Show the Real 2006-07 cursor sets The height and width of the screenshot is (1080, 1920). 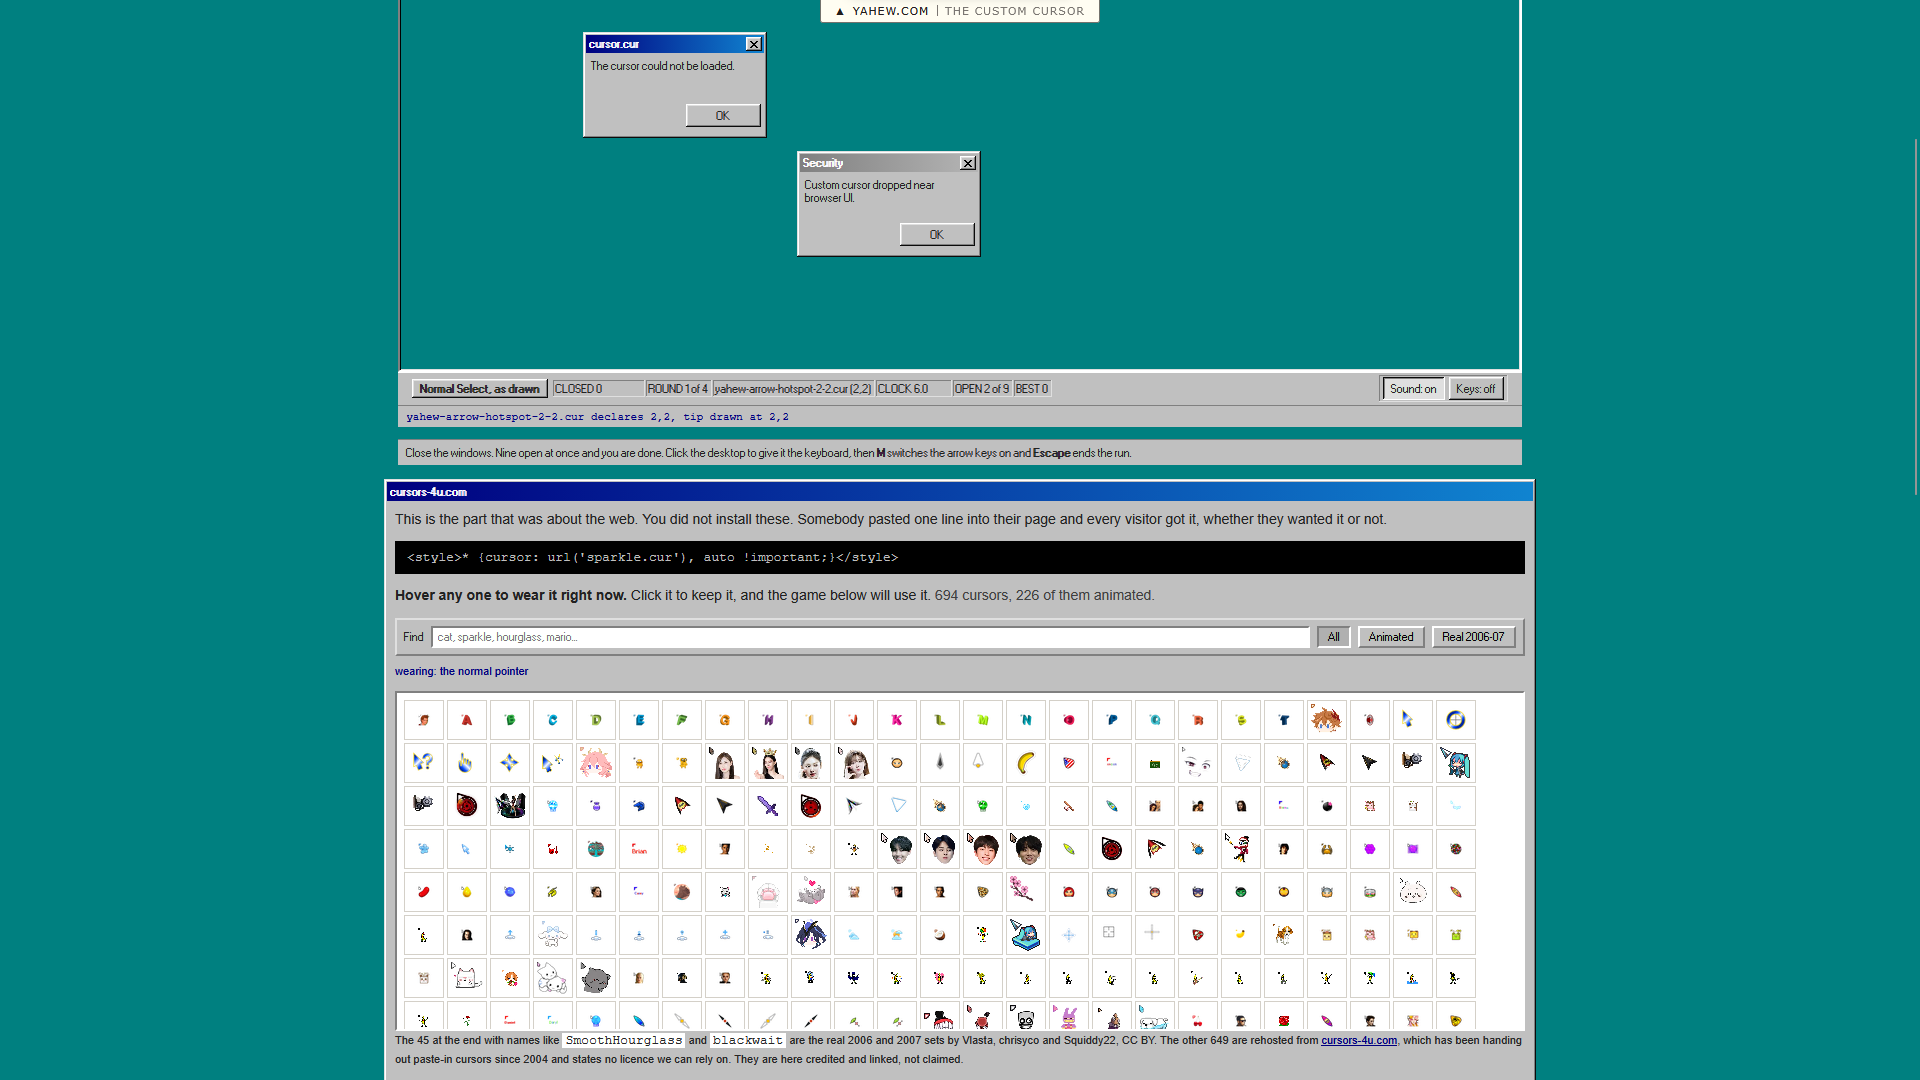[x=1473, y=637]
